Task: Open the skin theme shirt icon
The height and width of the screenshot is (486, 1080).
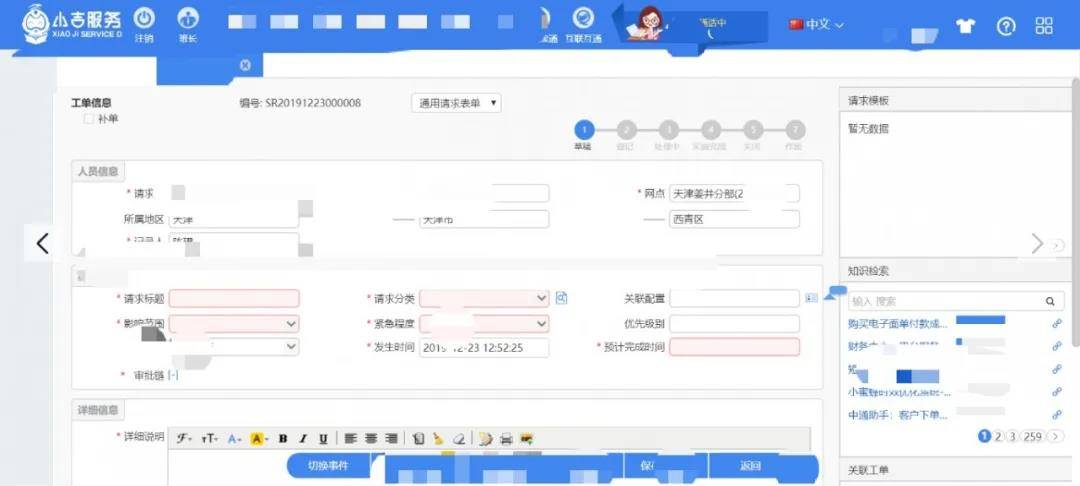Action: 966,27
